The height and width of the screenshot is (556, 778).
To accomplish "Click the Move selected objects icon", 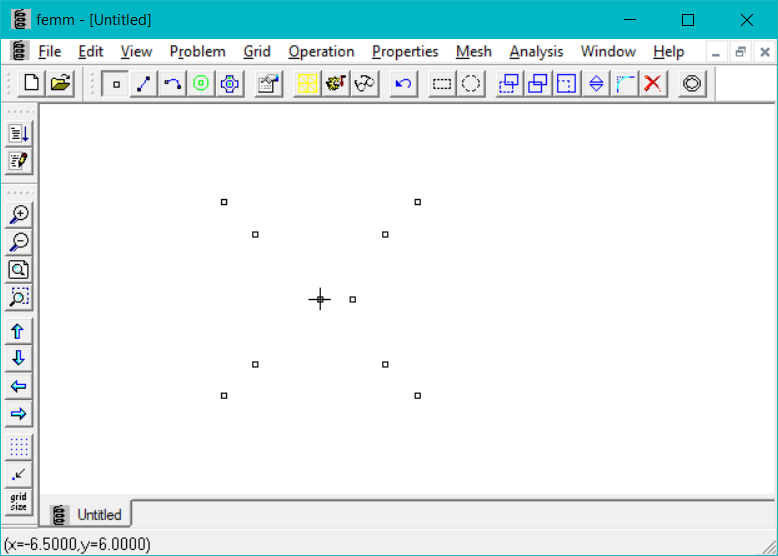I will pos(509,83).
